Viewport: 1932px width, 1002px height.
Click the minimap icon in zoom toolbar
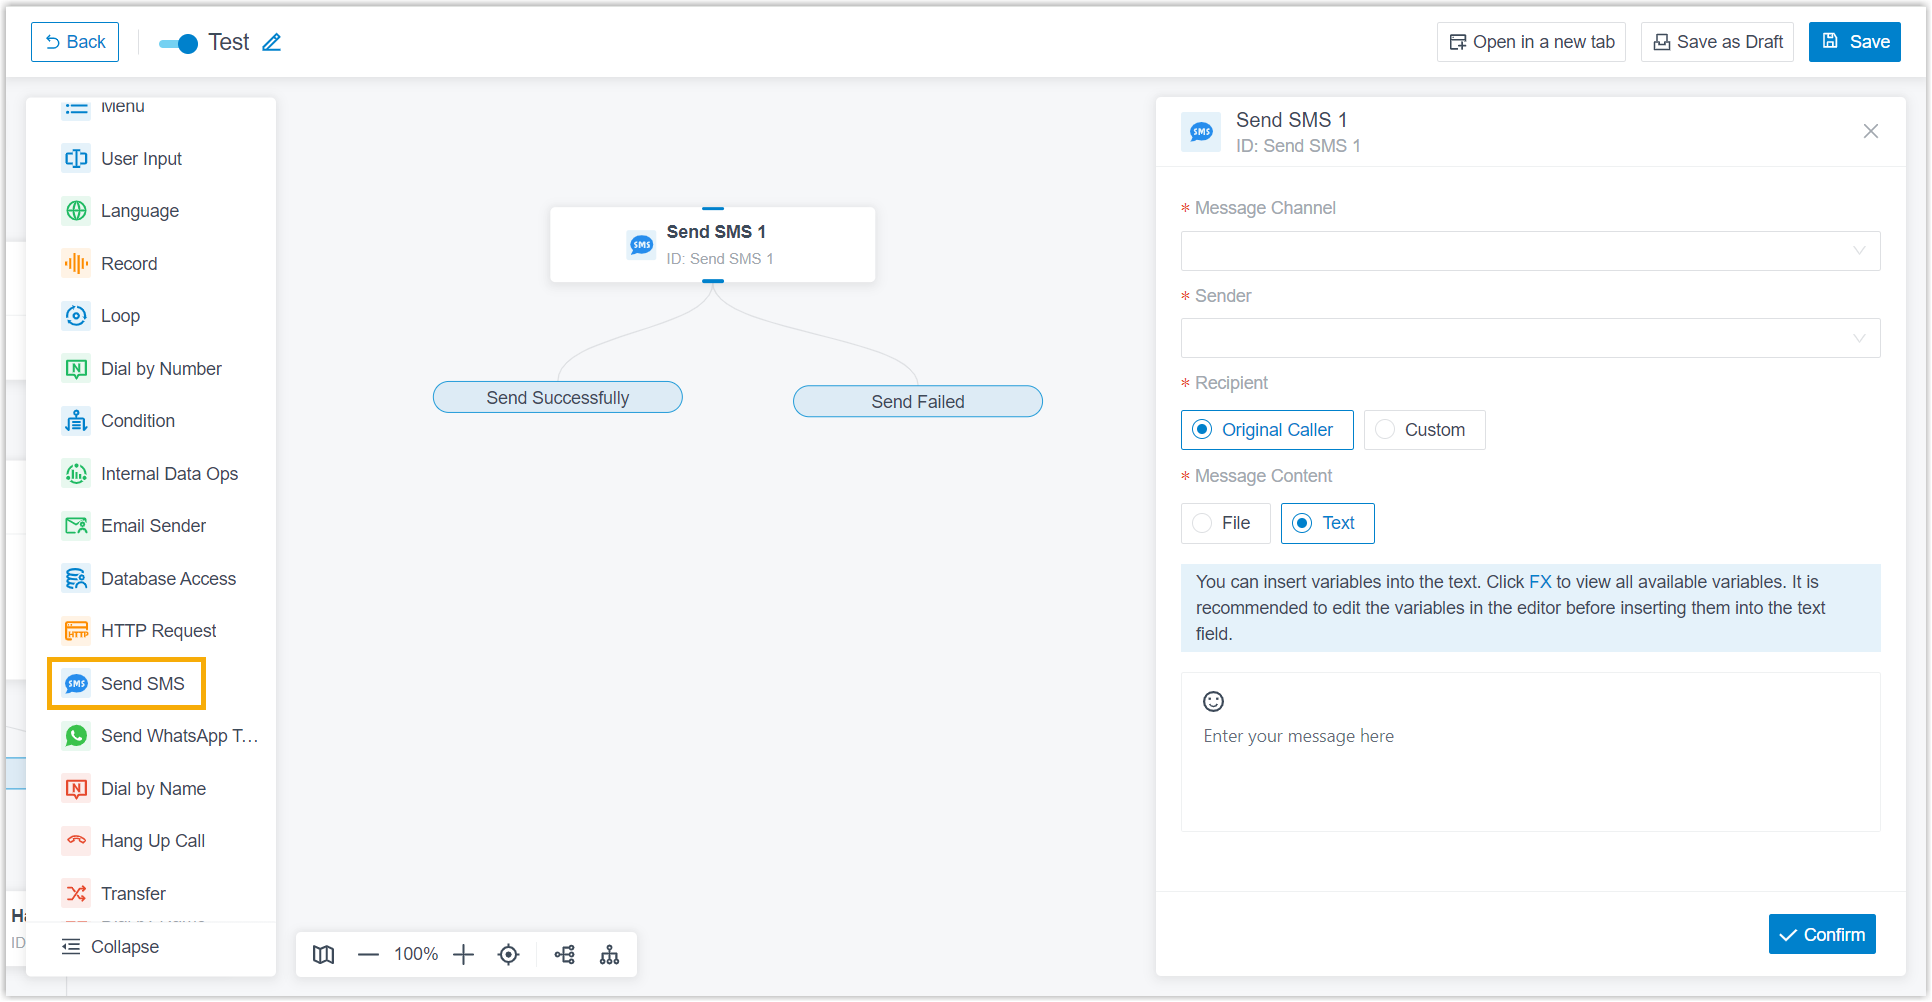pos(323,954)
